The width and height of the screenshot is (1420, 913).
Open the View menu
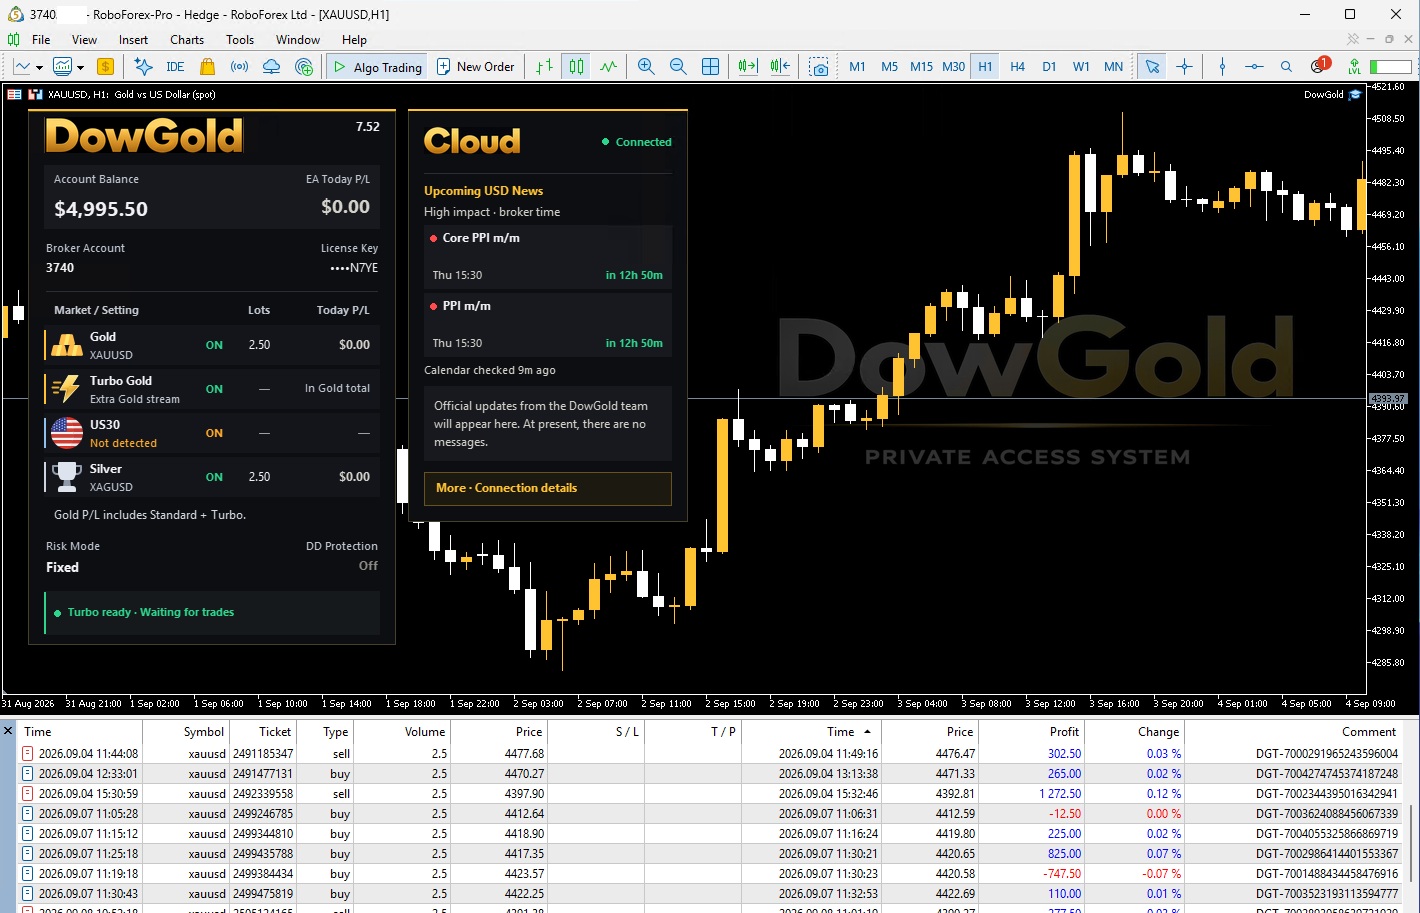click(x=85, y=40)
